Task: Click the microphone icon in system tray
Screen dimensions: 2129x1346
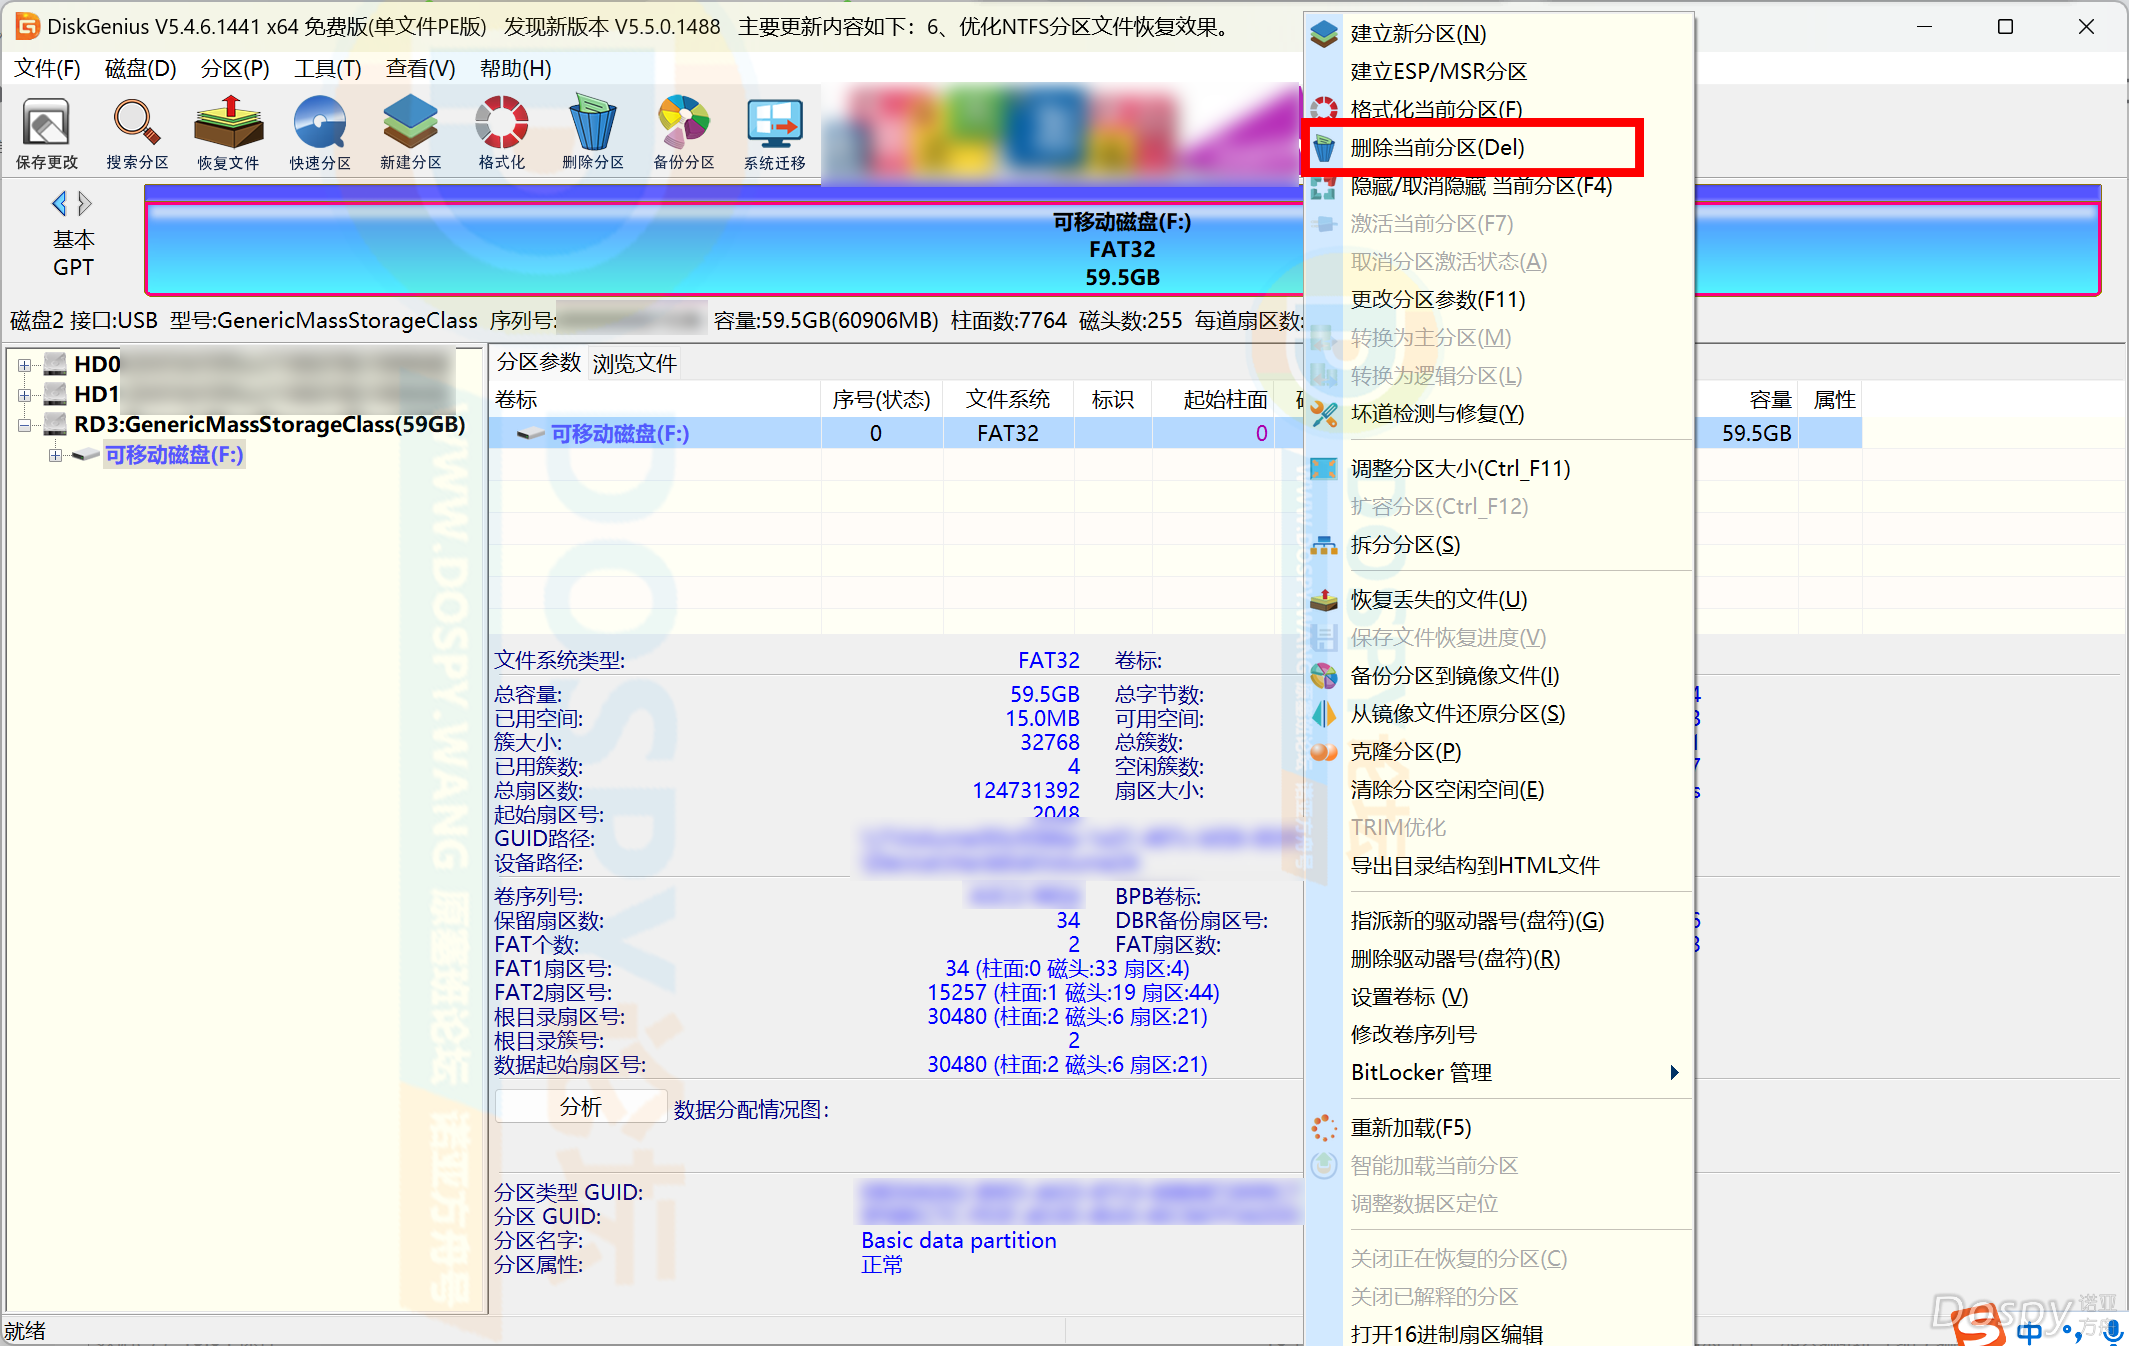Action: 2113,1331
